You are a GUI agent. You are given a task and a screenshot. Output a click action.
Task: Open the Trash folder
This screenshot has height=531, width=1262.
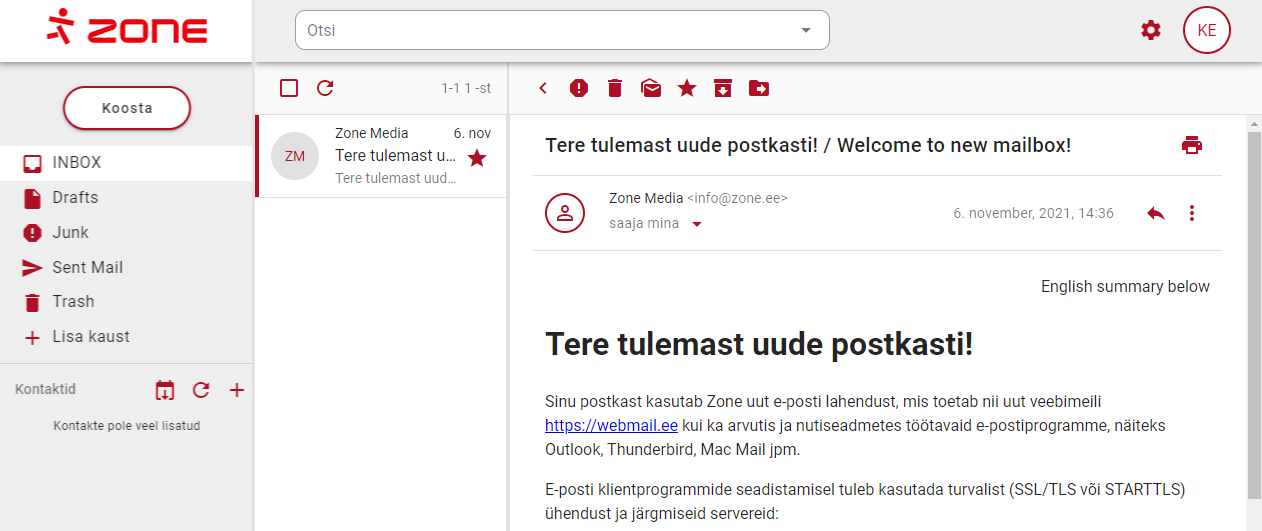pos(126,302)
